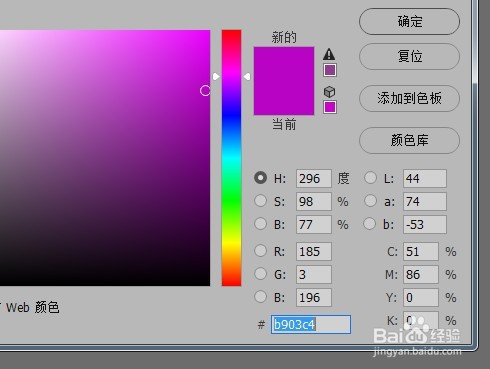Select the H hue radio button
Screen dimensions: 490x369
(x=260, y=178)
